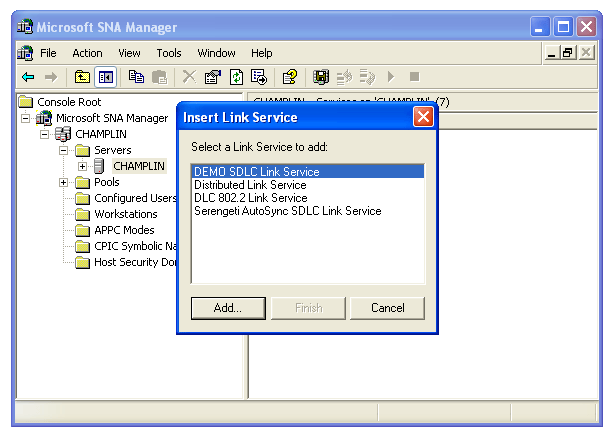
Task: Select Host Security Domains tree item
Action: click(135, 262)
